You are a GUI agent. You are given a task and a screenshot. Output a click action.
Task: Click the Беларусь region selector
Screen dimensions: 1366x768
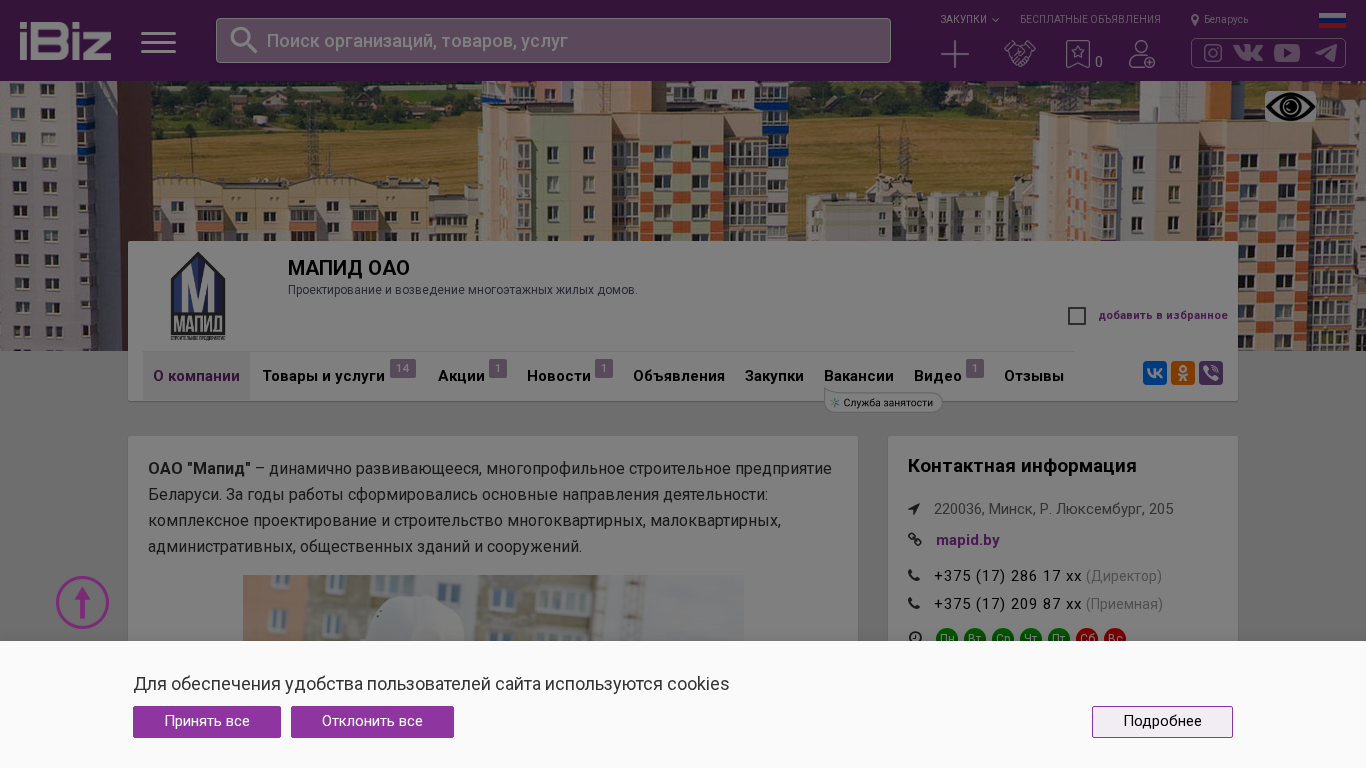pyautogui.click(x=1226, y=20)
